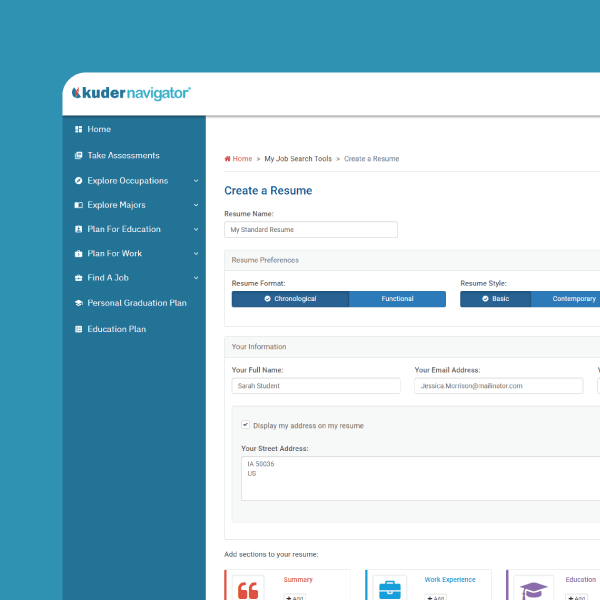This screenshot has height=600, width=600.
Task: Click the Resume Name input field
Action: pyautogui.click(x=311, y=230)
